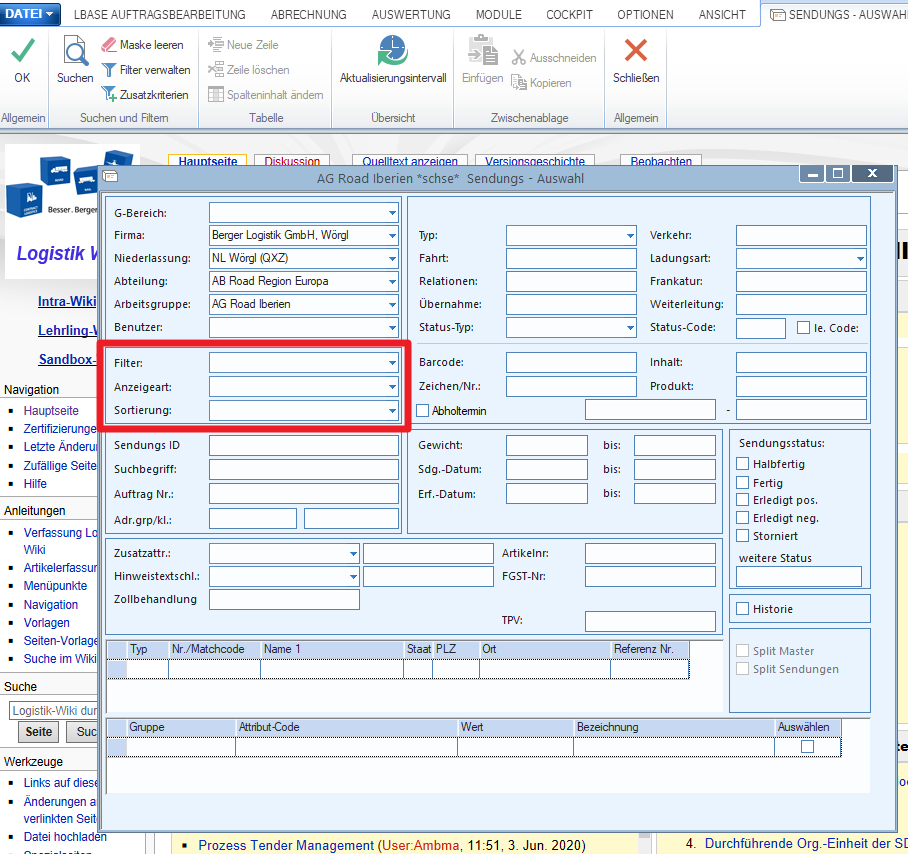Click into the Sendungs ID field
The width and height of the screenshot is (908, 854).
click(304, 445)
